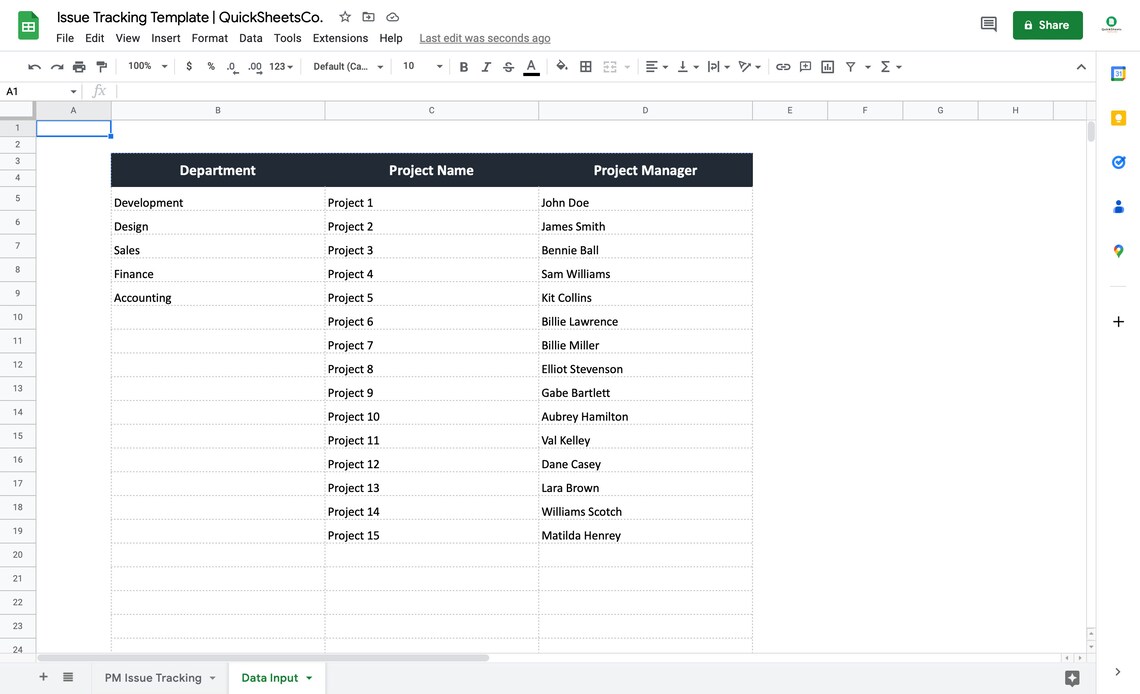The height and width of the screenshot is (694, 1140).
Task: Open the functions (sigma) menu
Action: pyautogui.click(x=886, y=66)
